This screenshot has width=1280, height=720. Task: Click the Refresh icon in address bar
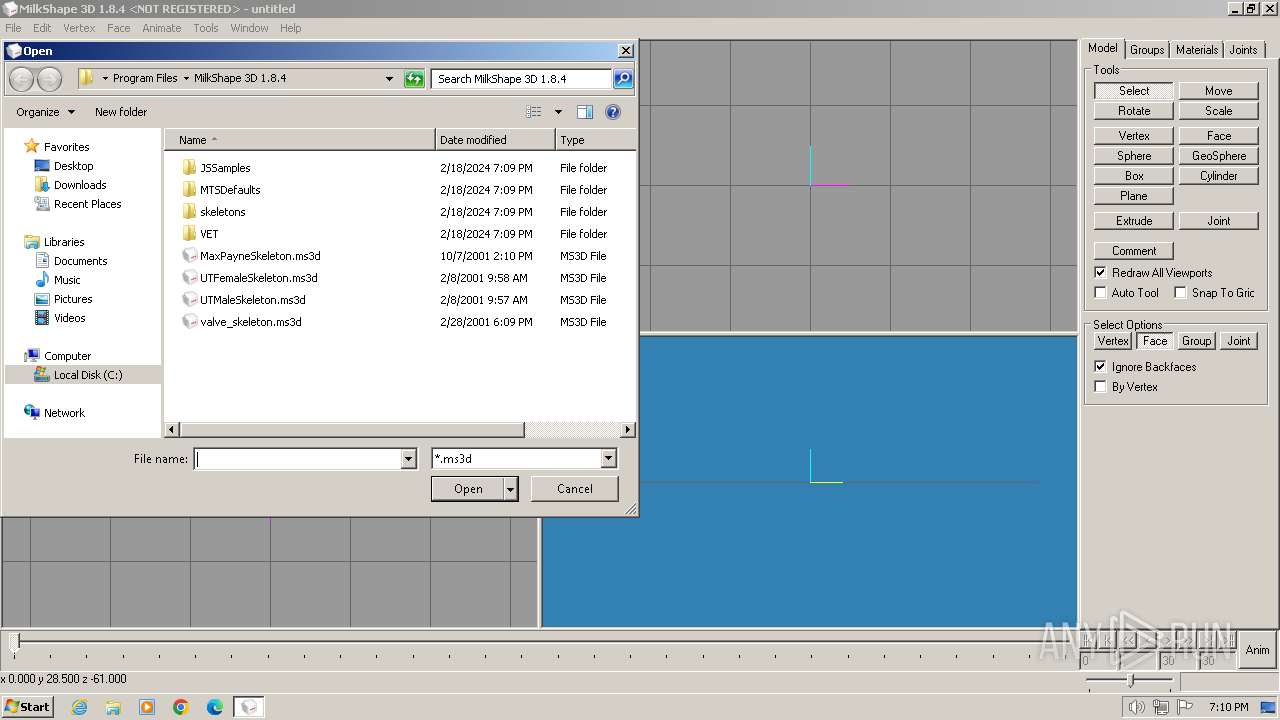click(x=414, y=78)
